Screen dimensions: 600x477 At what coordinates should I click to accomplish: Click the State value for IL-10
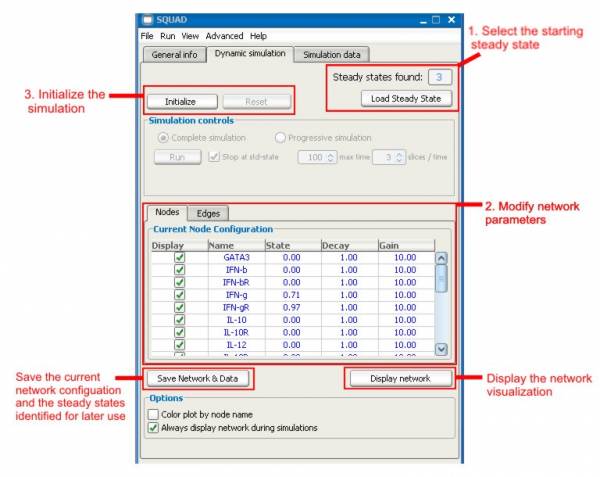pos(291,320)
